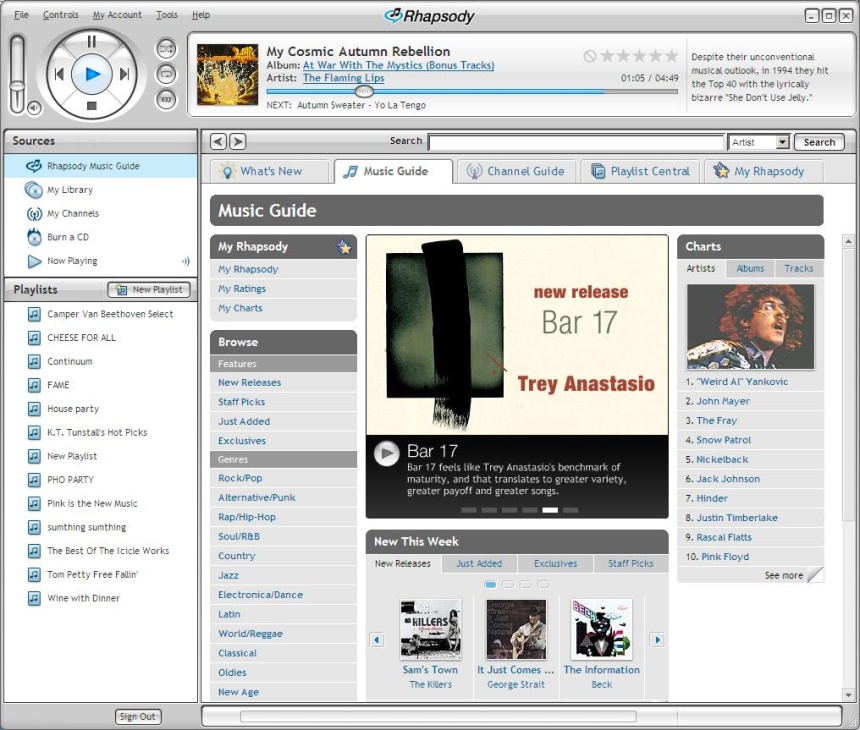Switch to the What's New tab
860x730 pixels.
pos(270,171)
